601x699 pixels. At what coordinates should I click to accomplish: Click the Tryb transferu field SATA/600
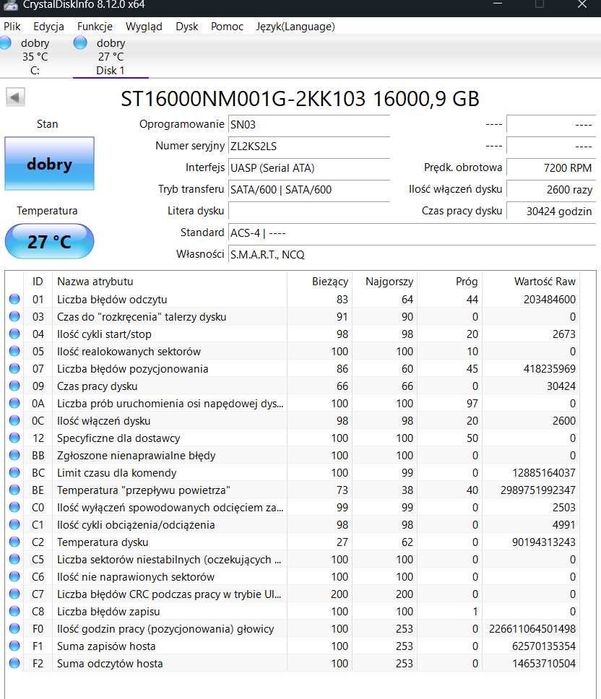click(x=309, y=189)
